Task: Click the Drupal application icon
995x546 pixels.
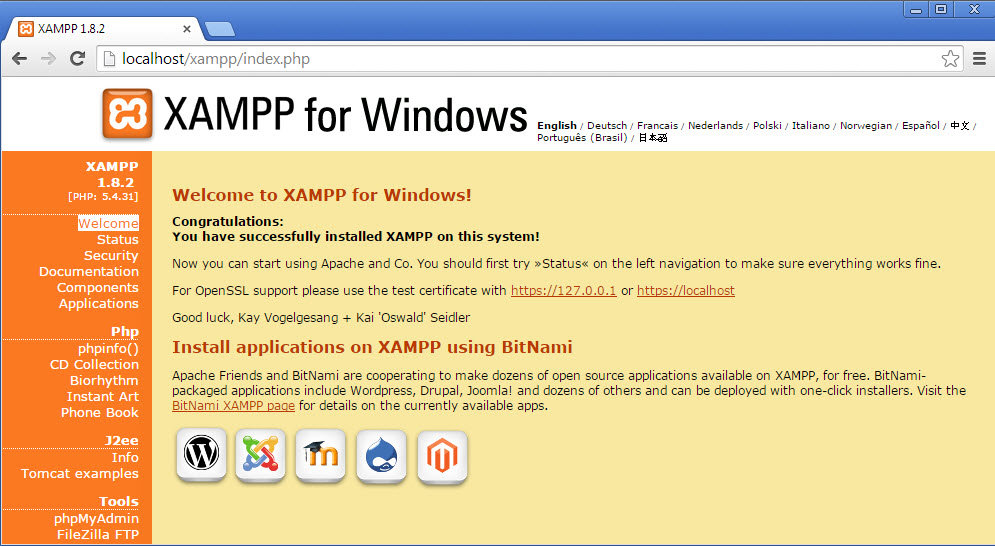Action: [x=381, y=455]
